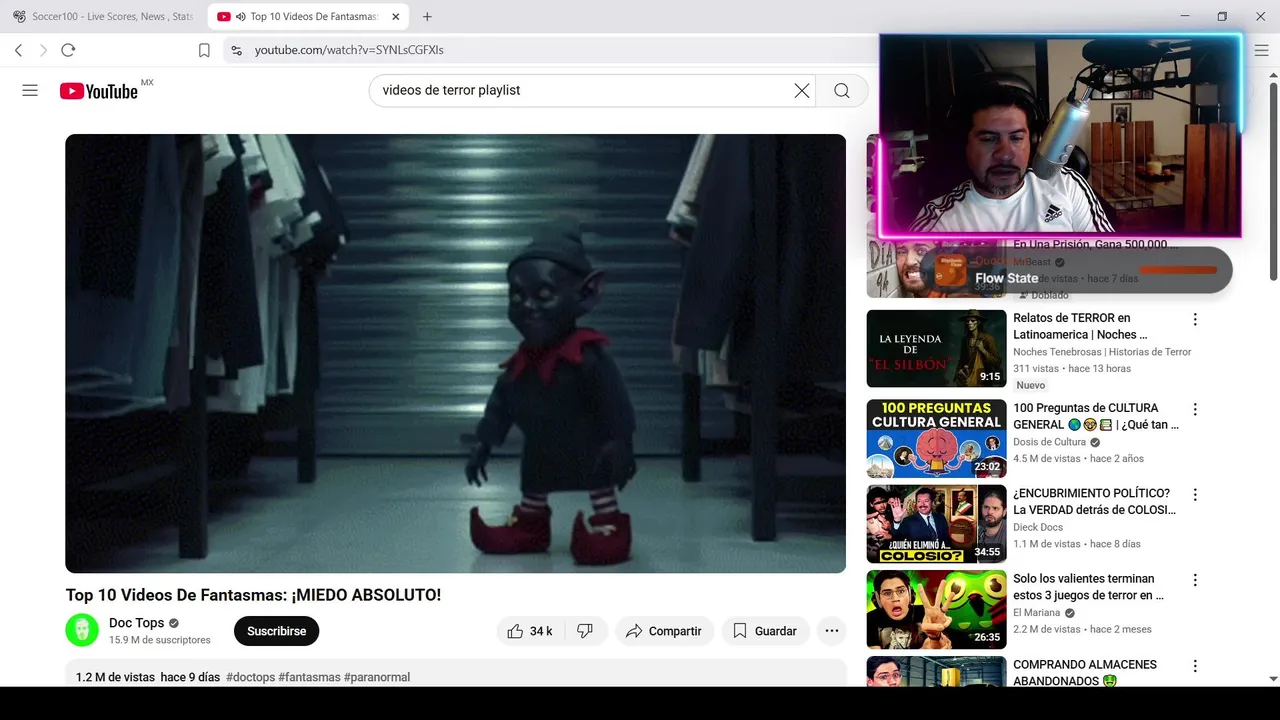Visit El Mariana channel

[x=1036, y=613]
